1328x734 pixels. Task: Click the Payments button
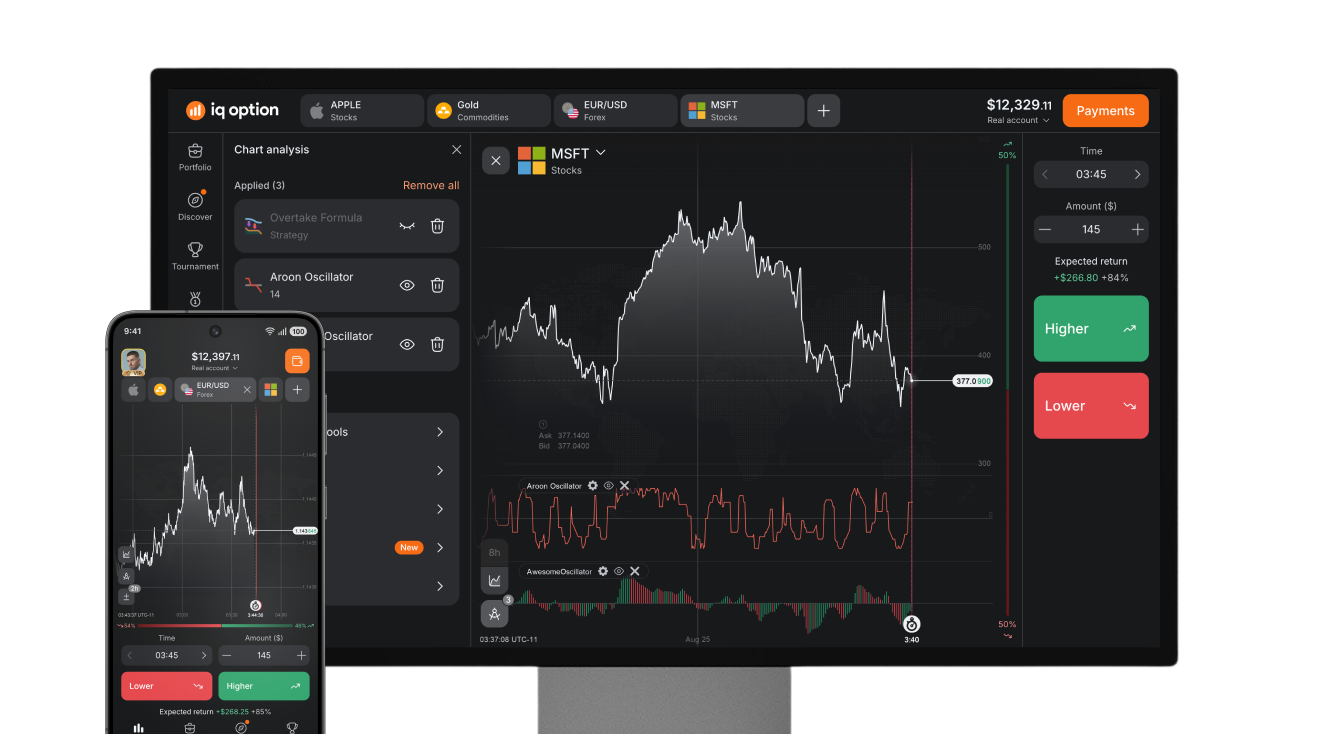coord(1105,111)
